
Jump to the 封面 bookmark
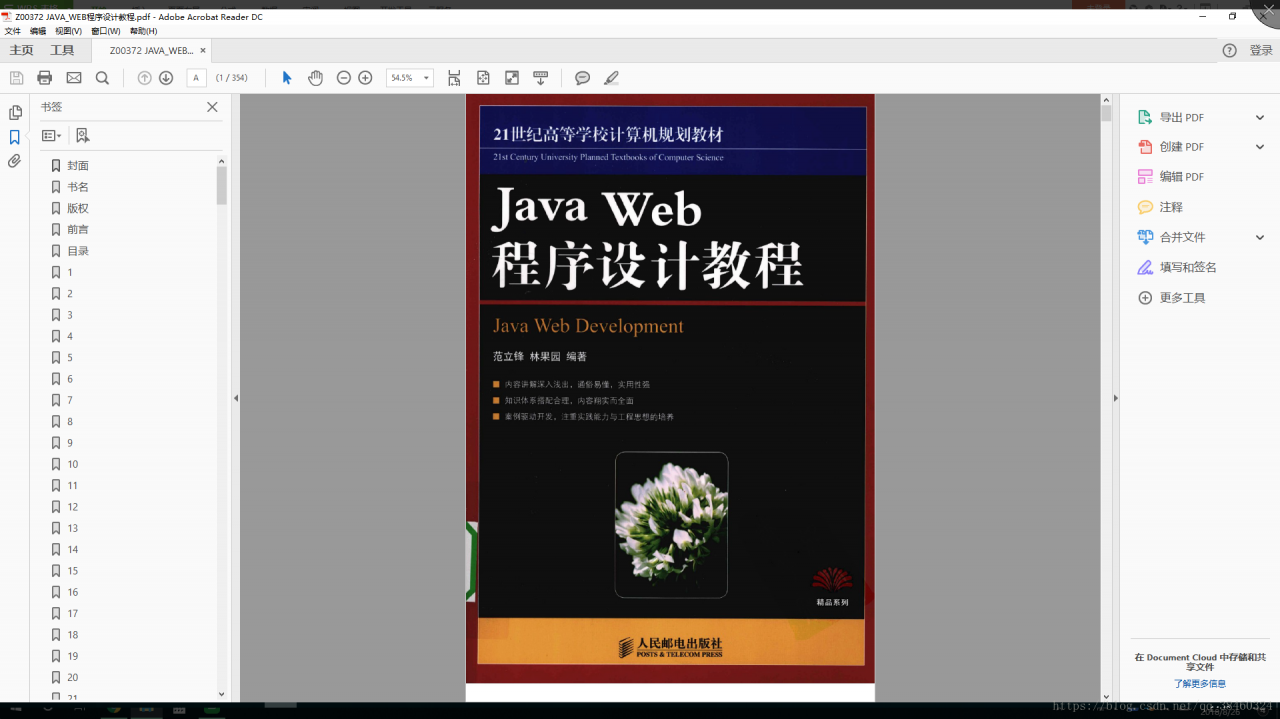tap(78, 166)
